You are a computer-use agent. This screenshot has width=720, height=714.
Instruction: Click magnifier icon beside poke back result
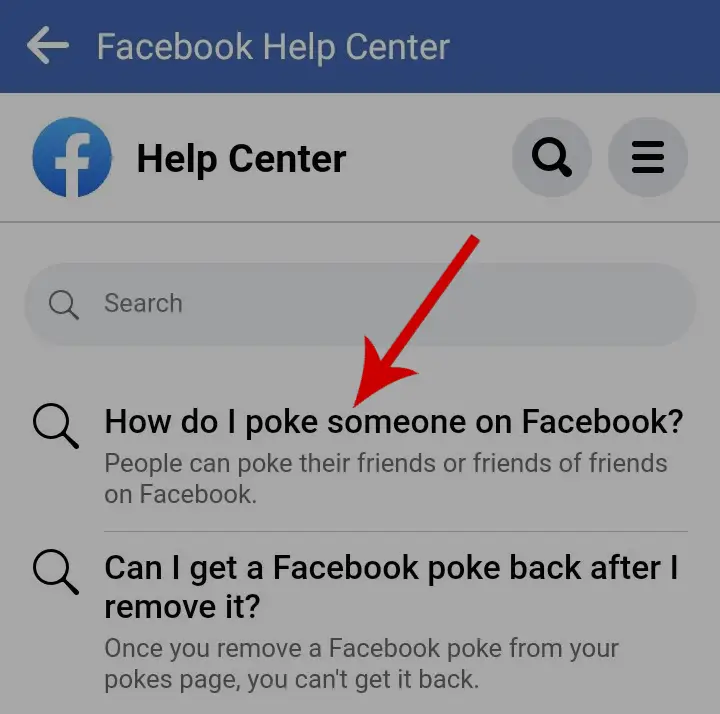(56, 572)
